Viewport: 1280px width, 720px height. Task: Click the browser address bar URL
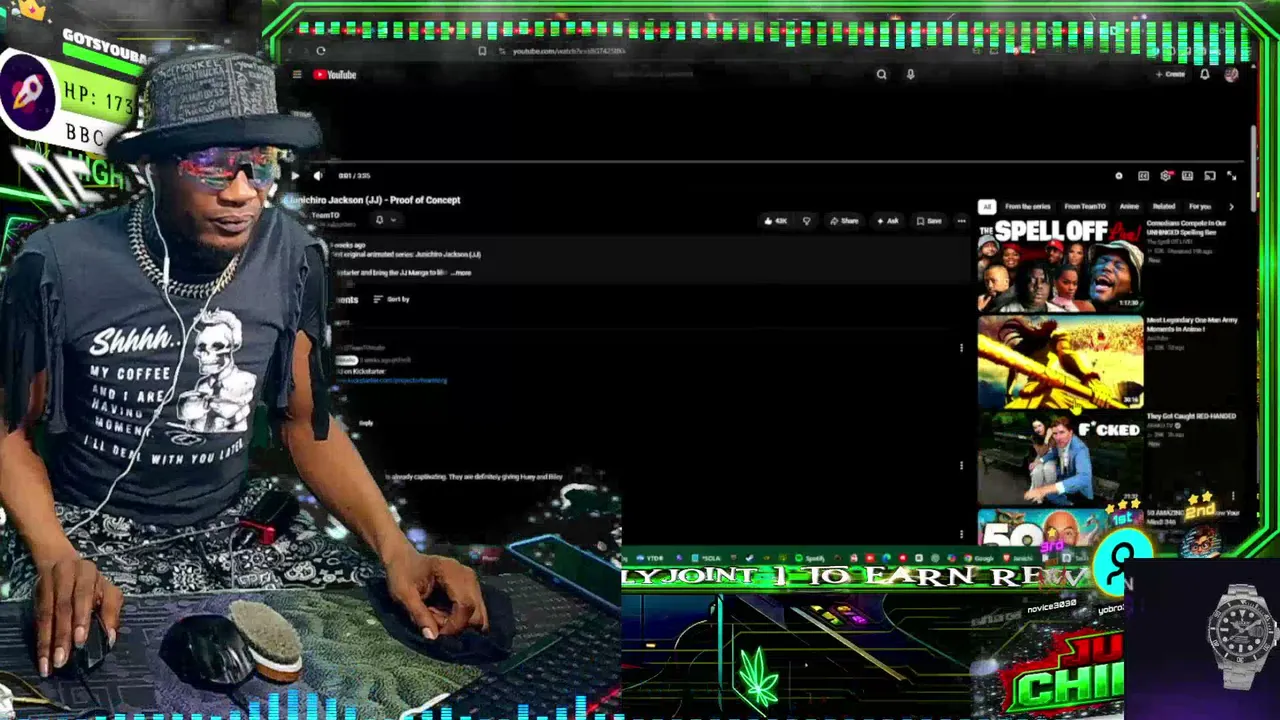(x=569, y=51)
